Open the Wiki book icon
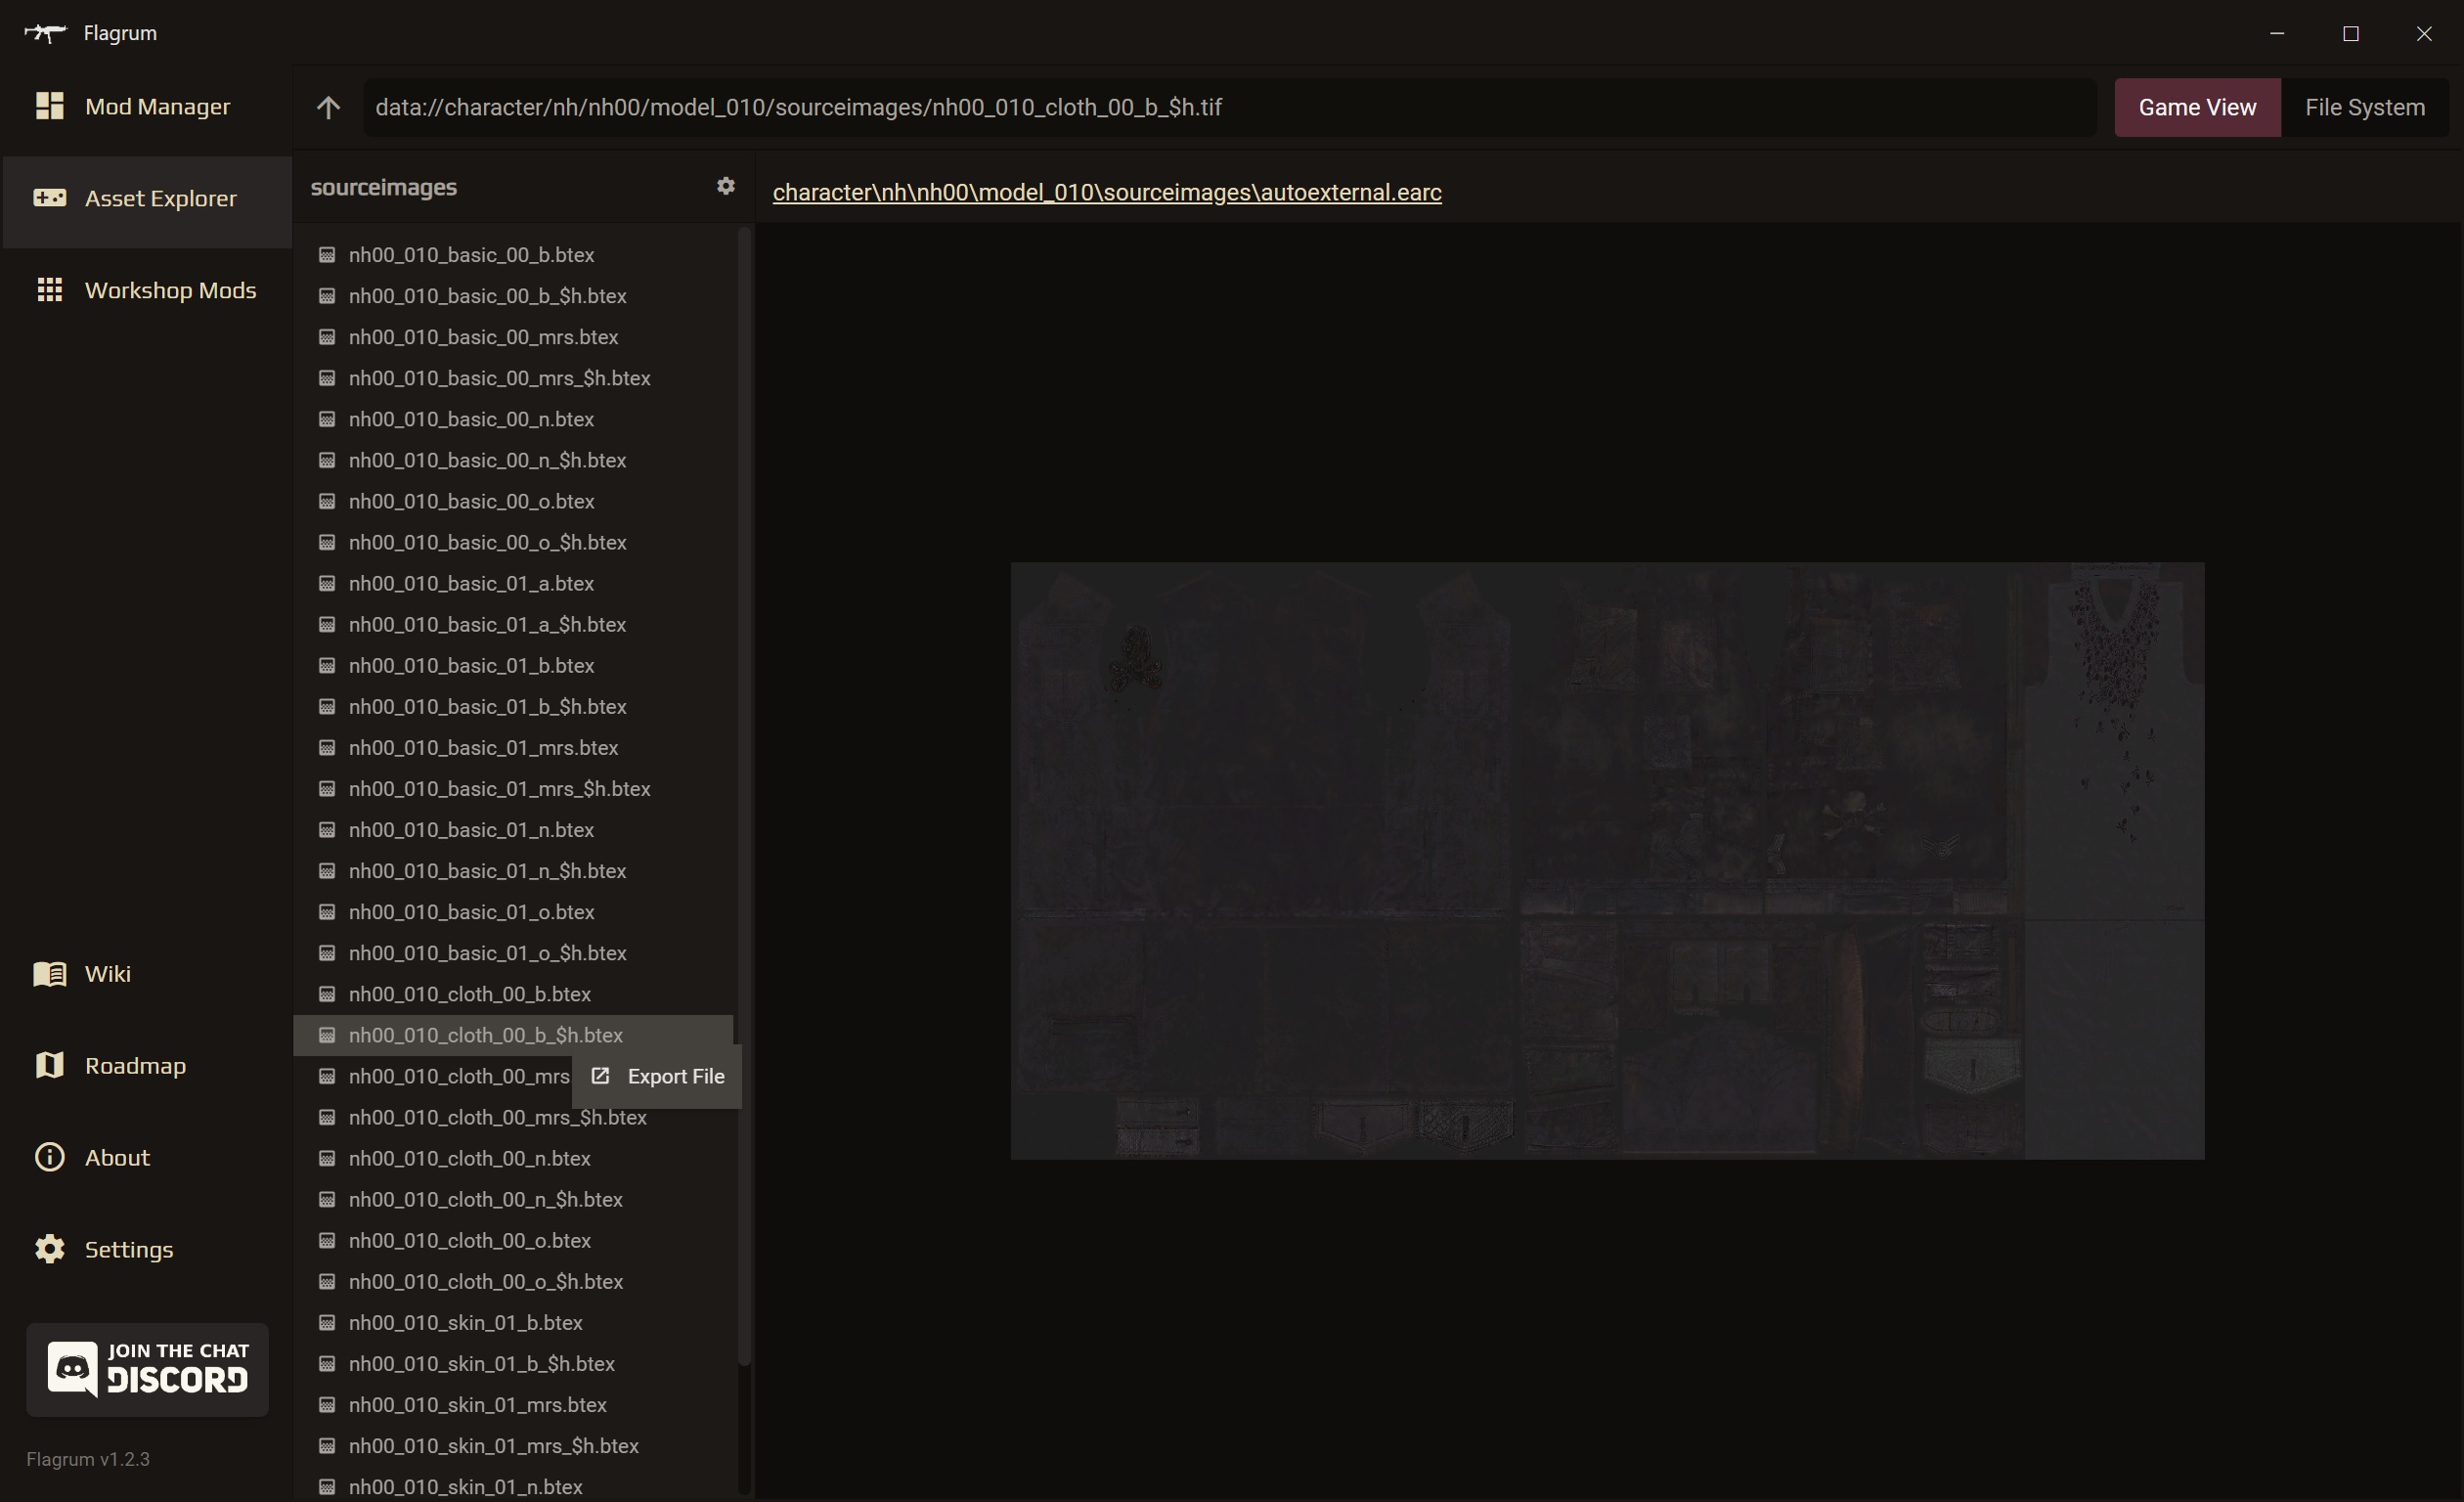The image size is (2464, 1502). pyautogui.click(x=49, y=973)
